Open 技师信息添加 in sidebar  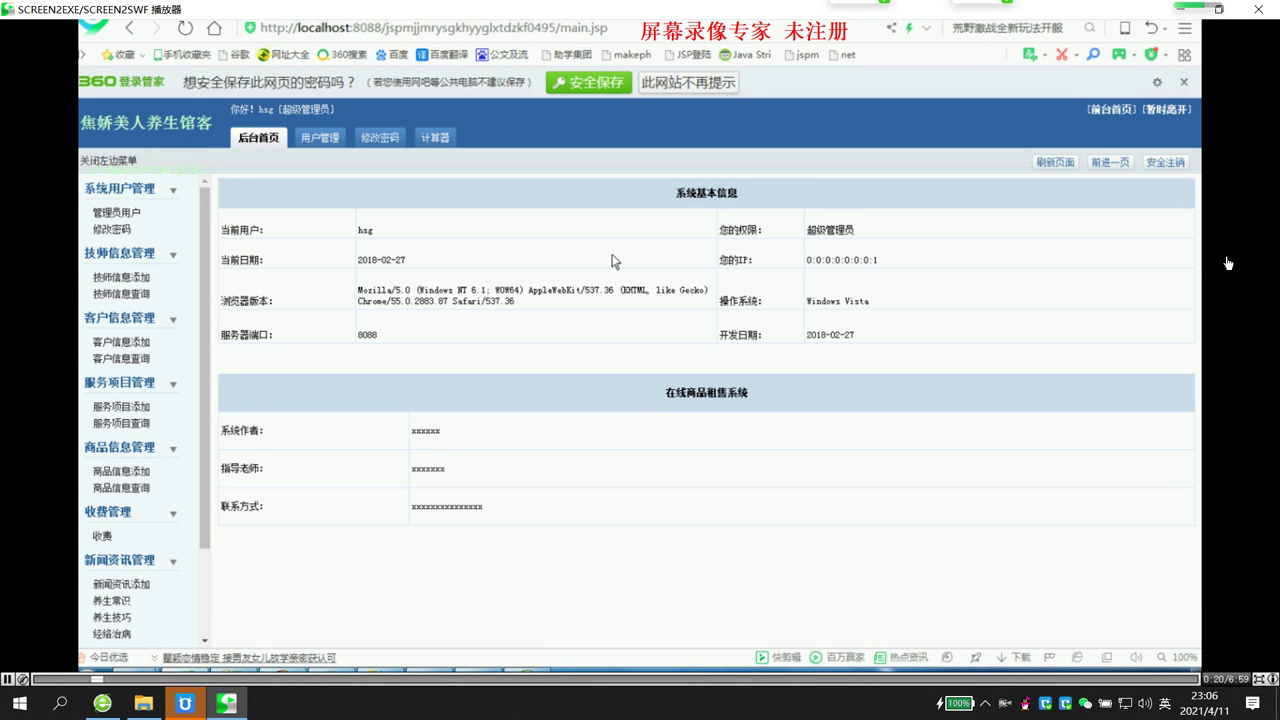coord(121,277)
